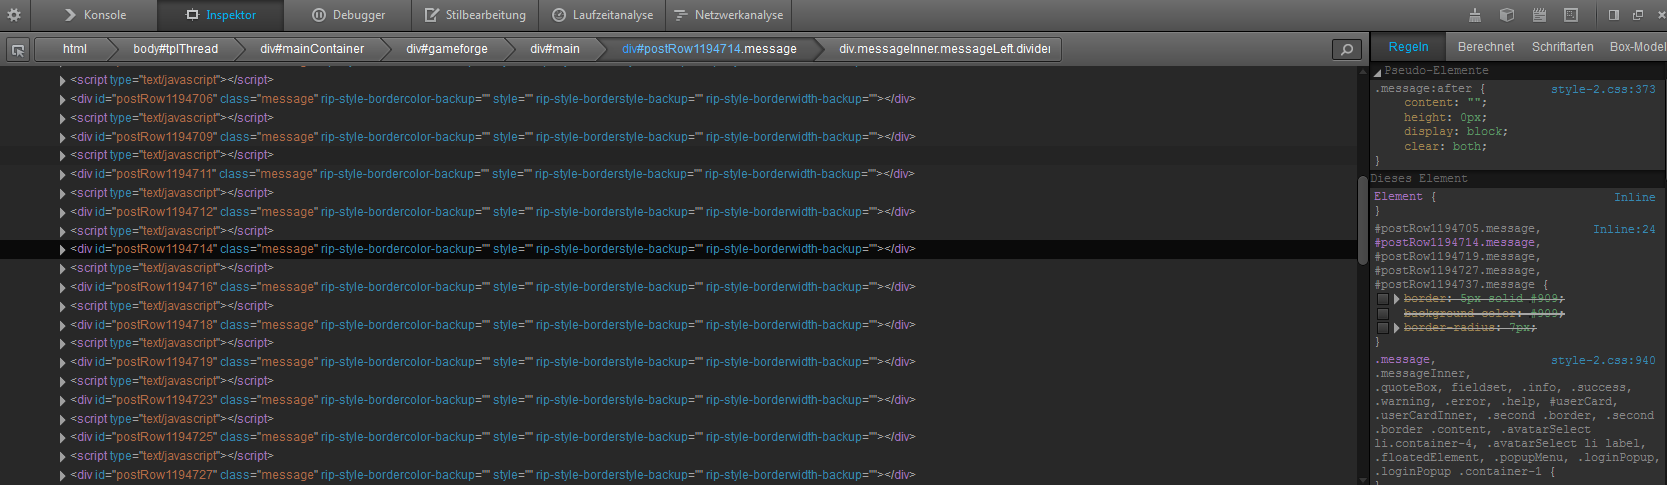Activate the element picker icon
This screenshot has width=1667, height=485.
[x=17, y=49]
